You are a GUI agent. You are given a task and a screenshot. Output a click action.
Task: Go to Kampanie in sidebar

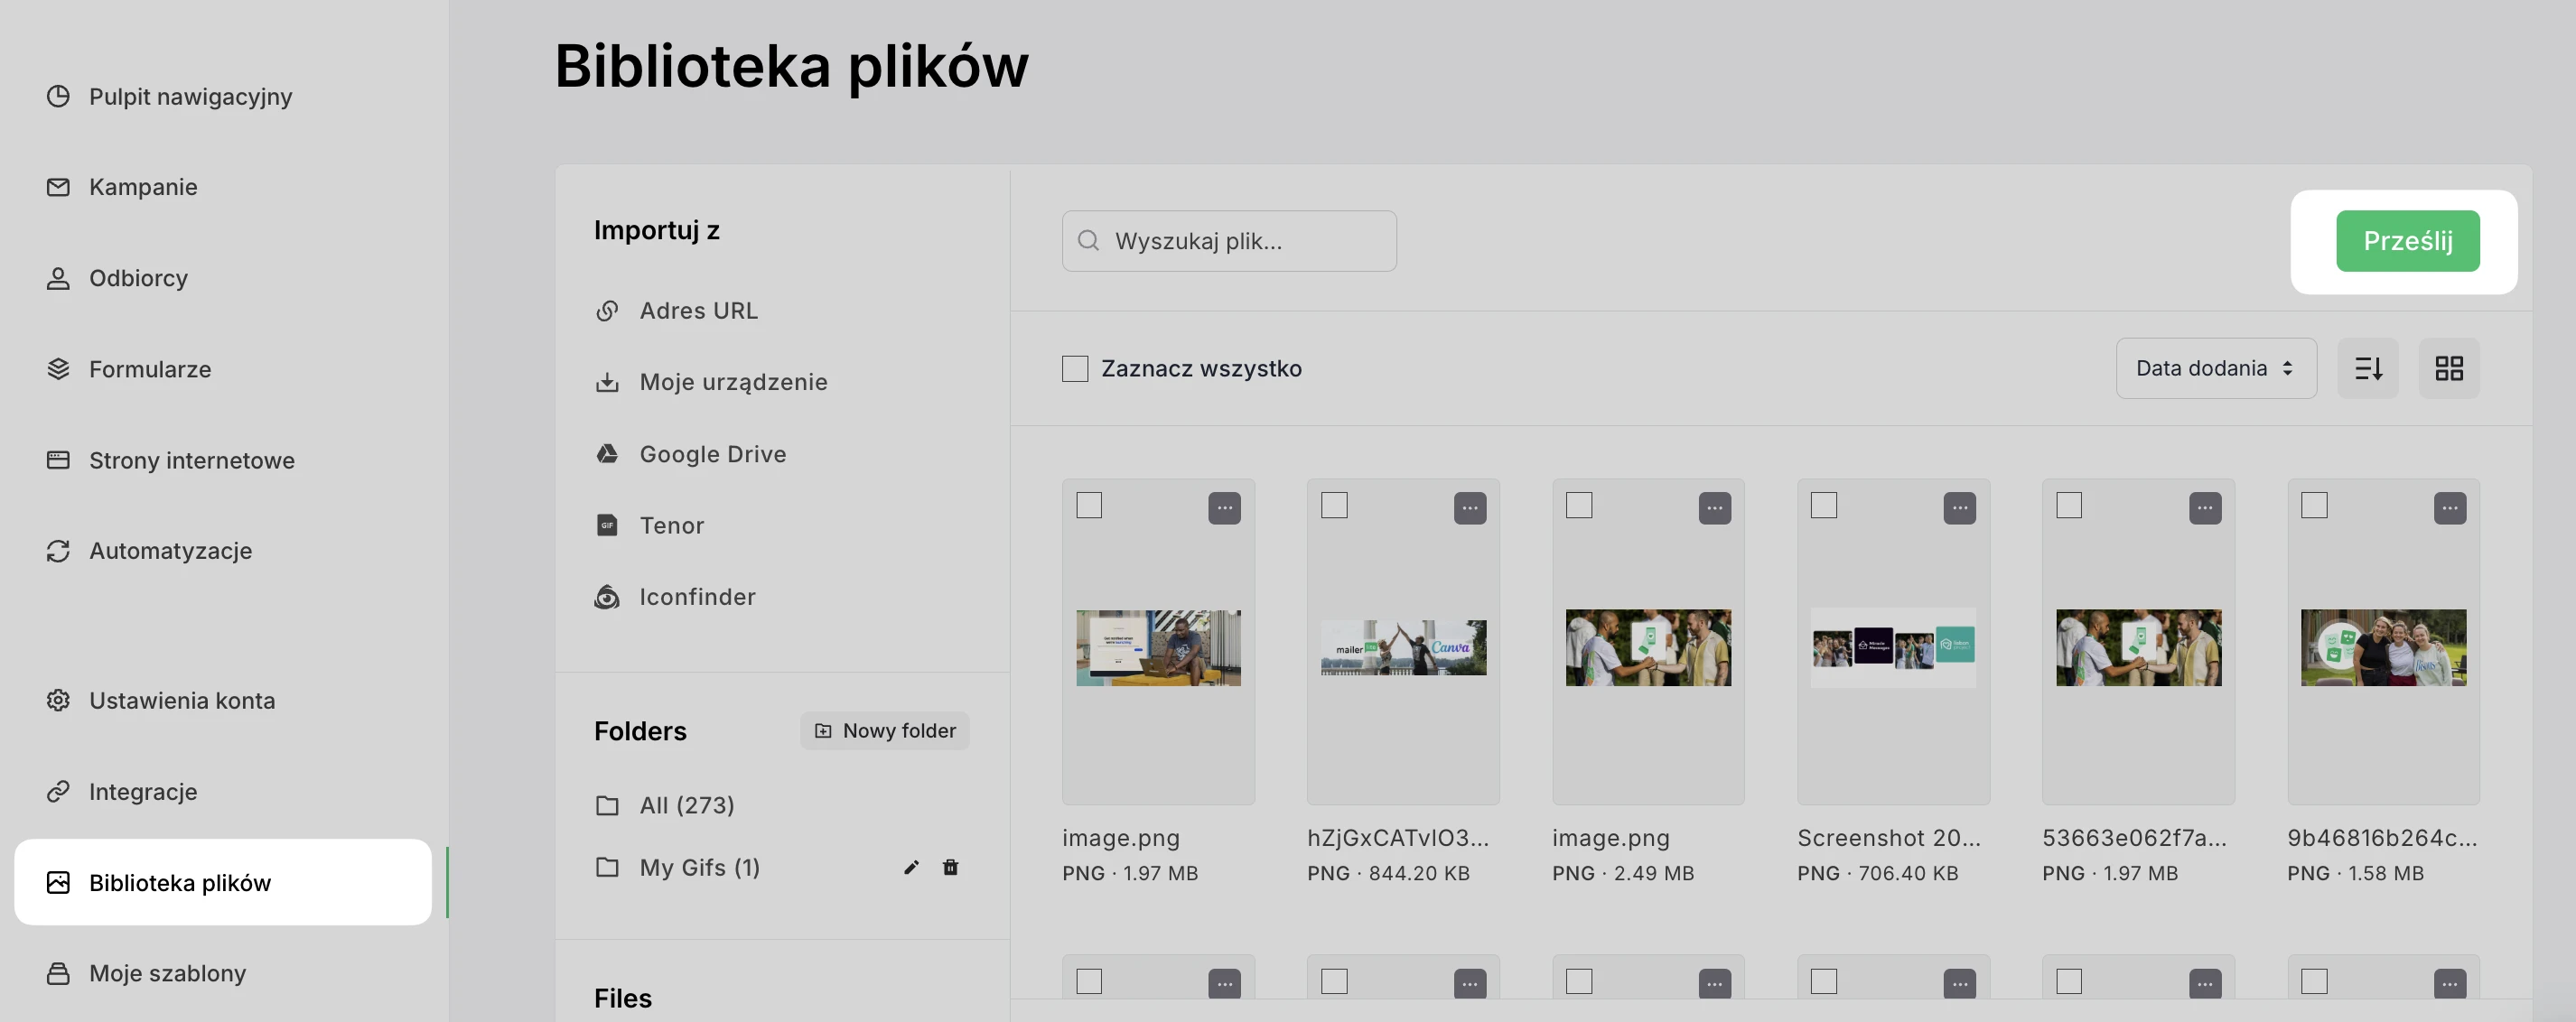143,187
